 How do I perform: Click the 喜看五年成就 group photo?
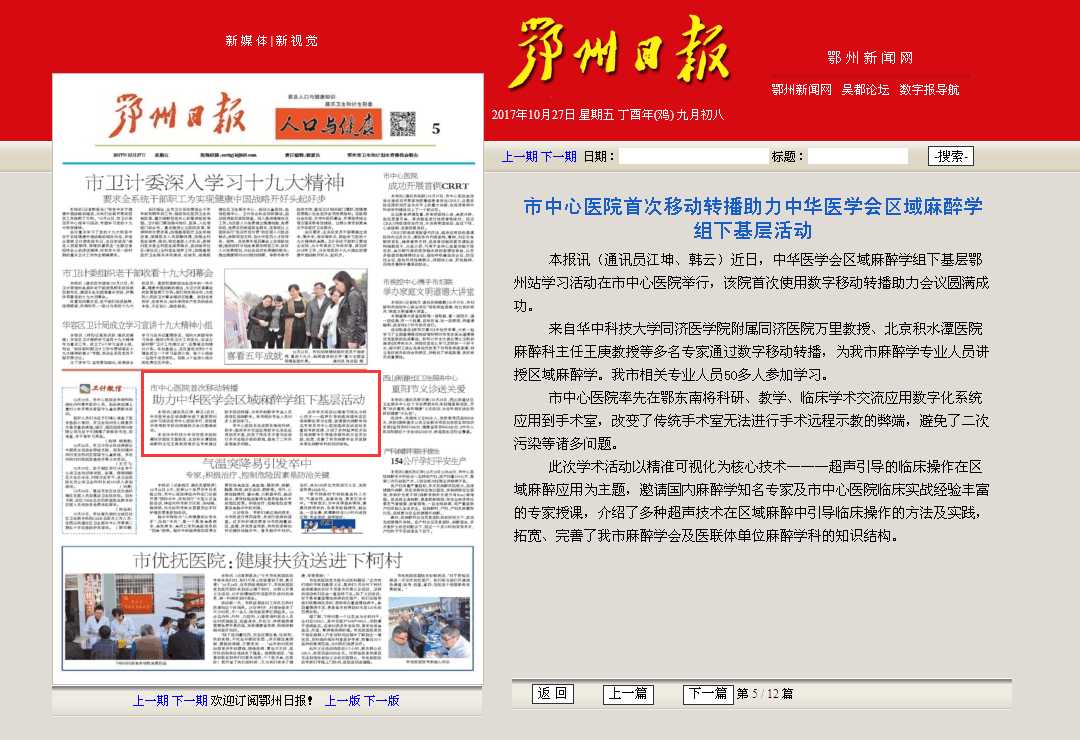pyautogui.click(x=295, y=310)
